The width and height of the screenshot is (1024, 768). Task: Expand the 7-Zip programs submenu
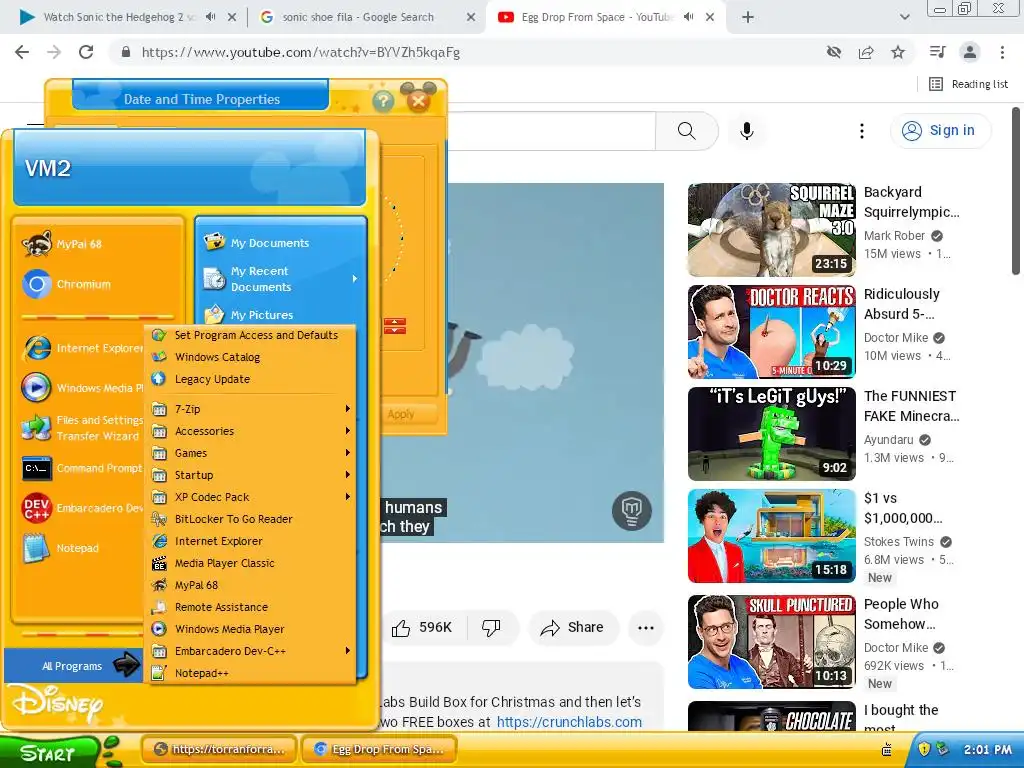pyautogui.click(x=251, y=409)
